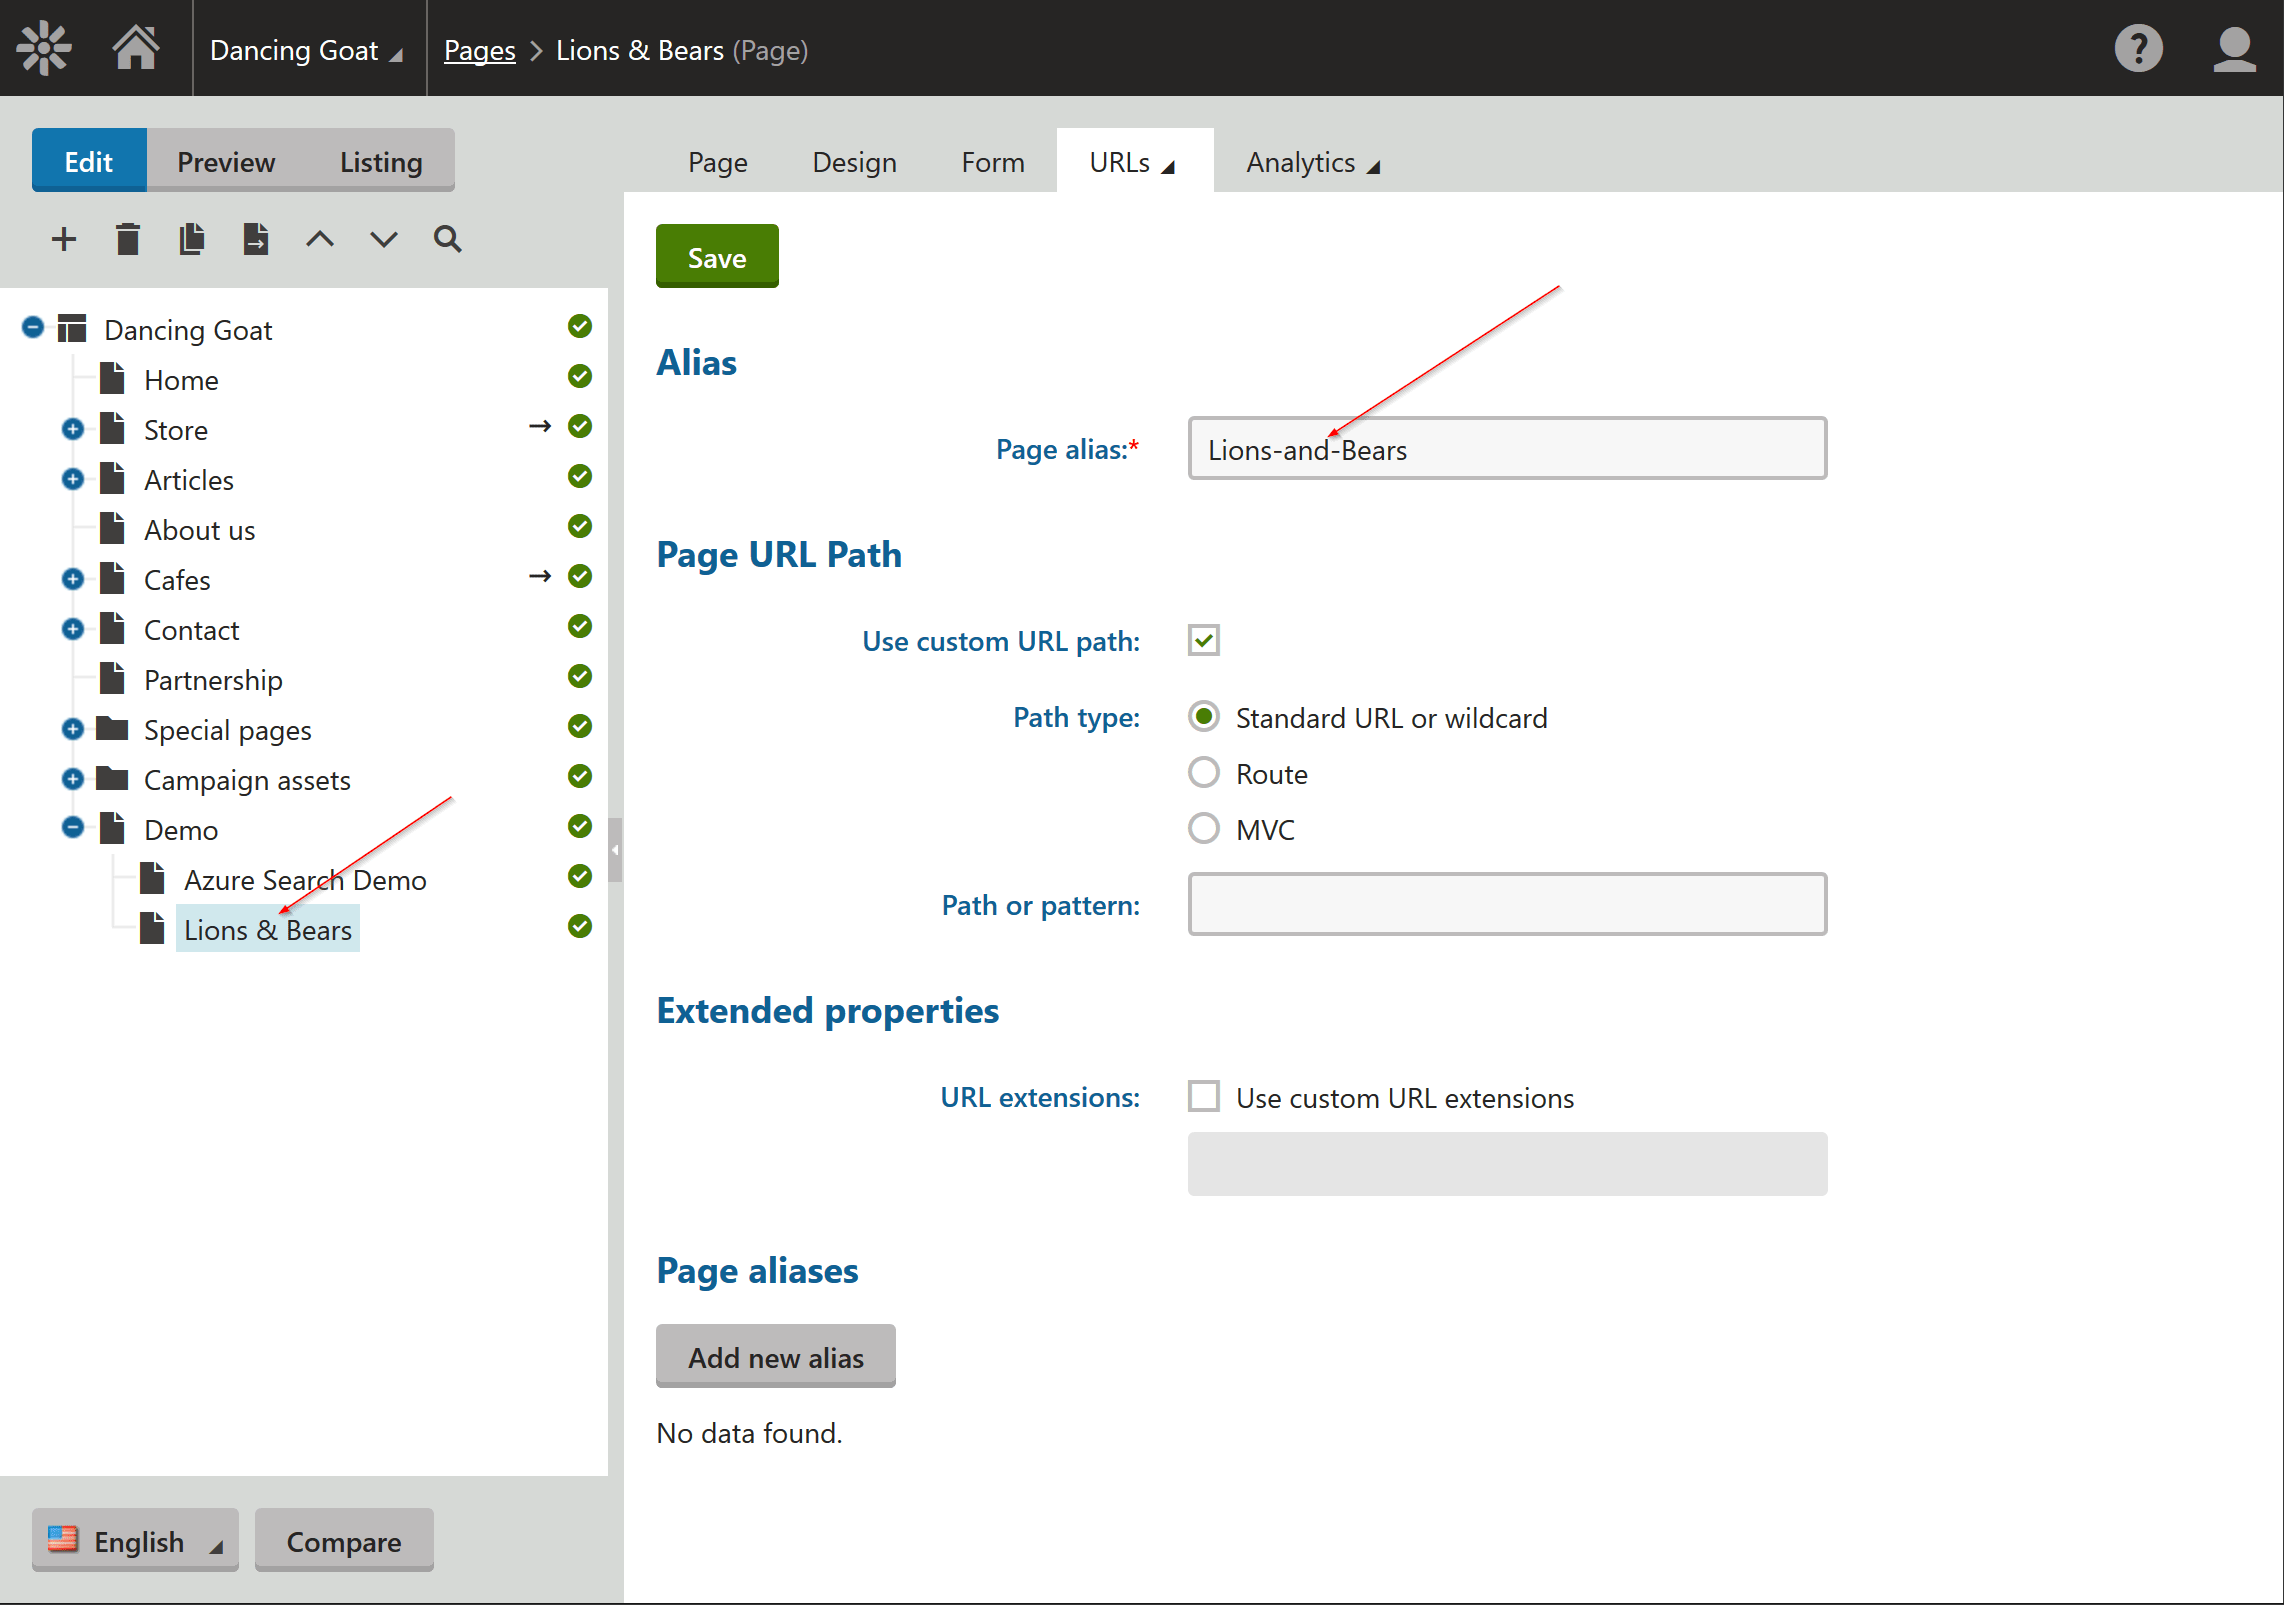This screenshot has height=1605, width=2284.
Task: Expand the Campaign assets folder
Action: pyautogui.click(x=72, y=779)
